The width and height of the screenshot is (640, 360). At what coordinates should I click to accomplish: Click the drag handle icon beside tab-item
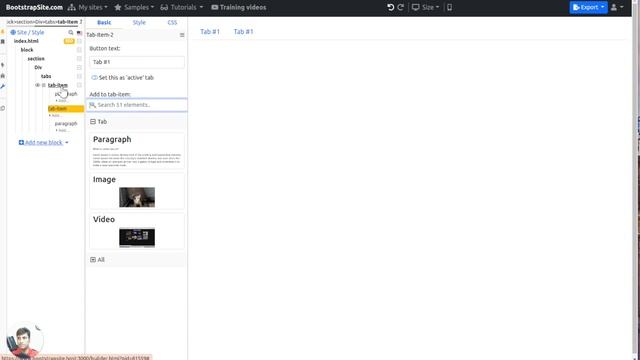[44, 85]
